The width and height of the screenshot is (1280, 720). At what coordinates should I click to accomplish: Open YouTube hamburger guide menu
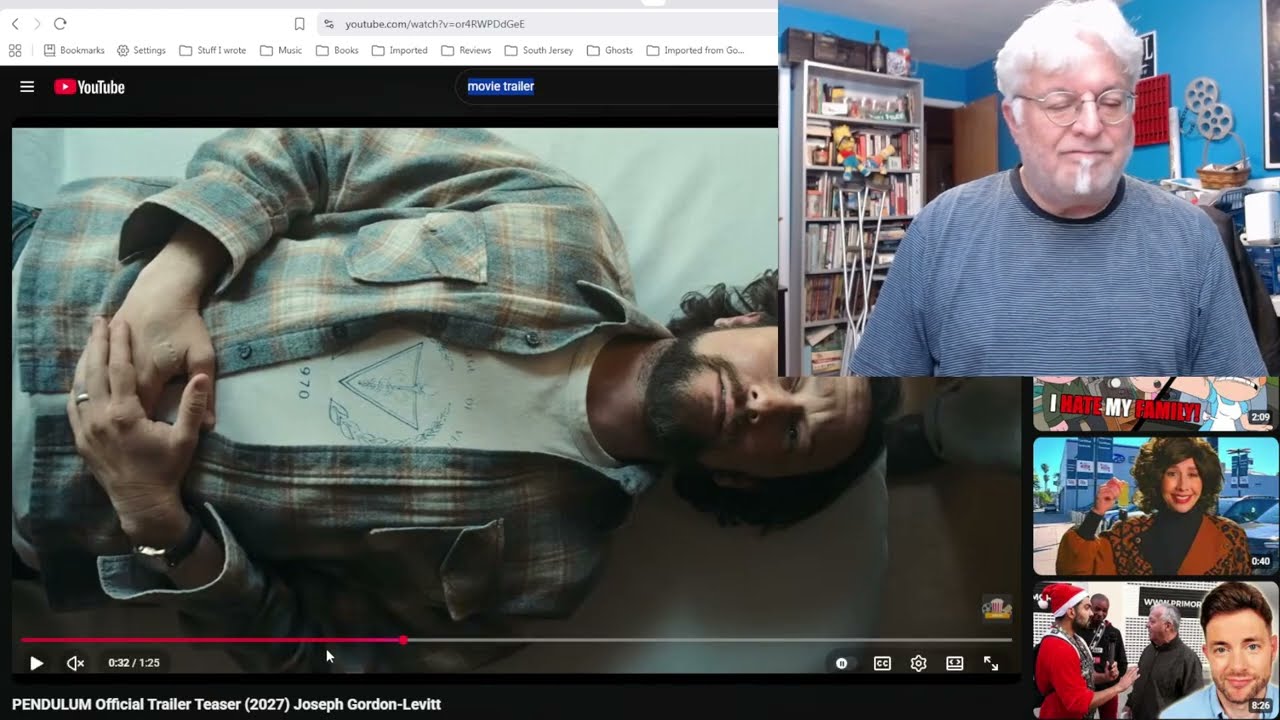(27, 87)
